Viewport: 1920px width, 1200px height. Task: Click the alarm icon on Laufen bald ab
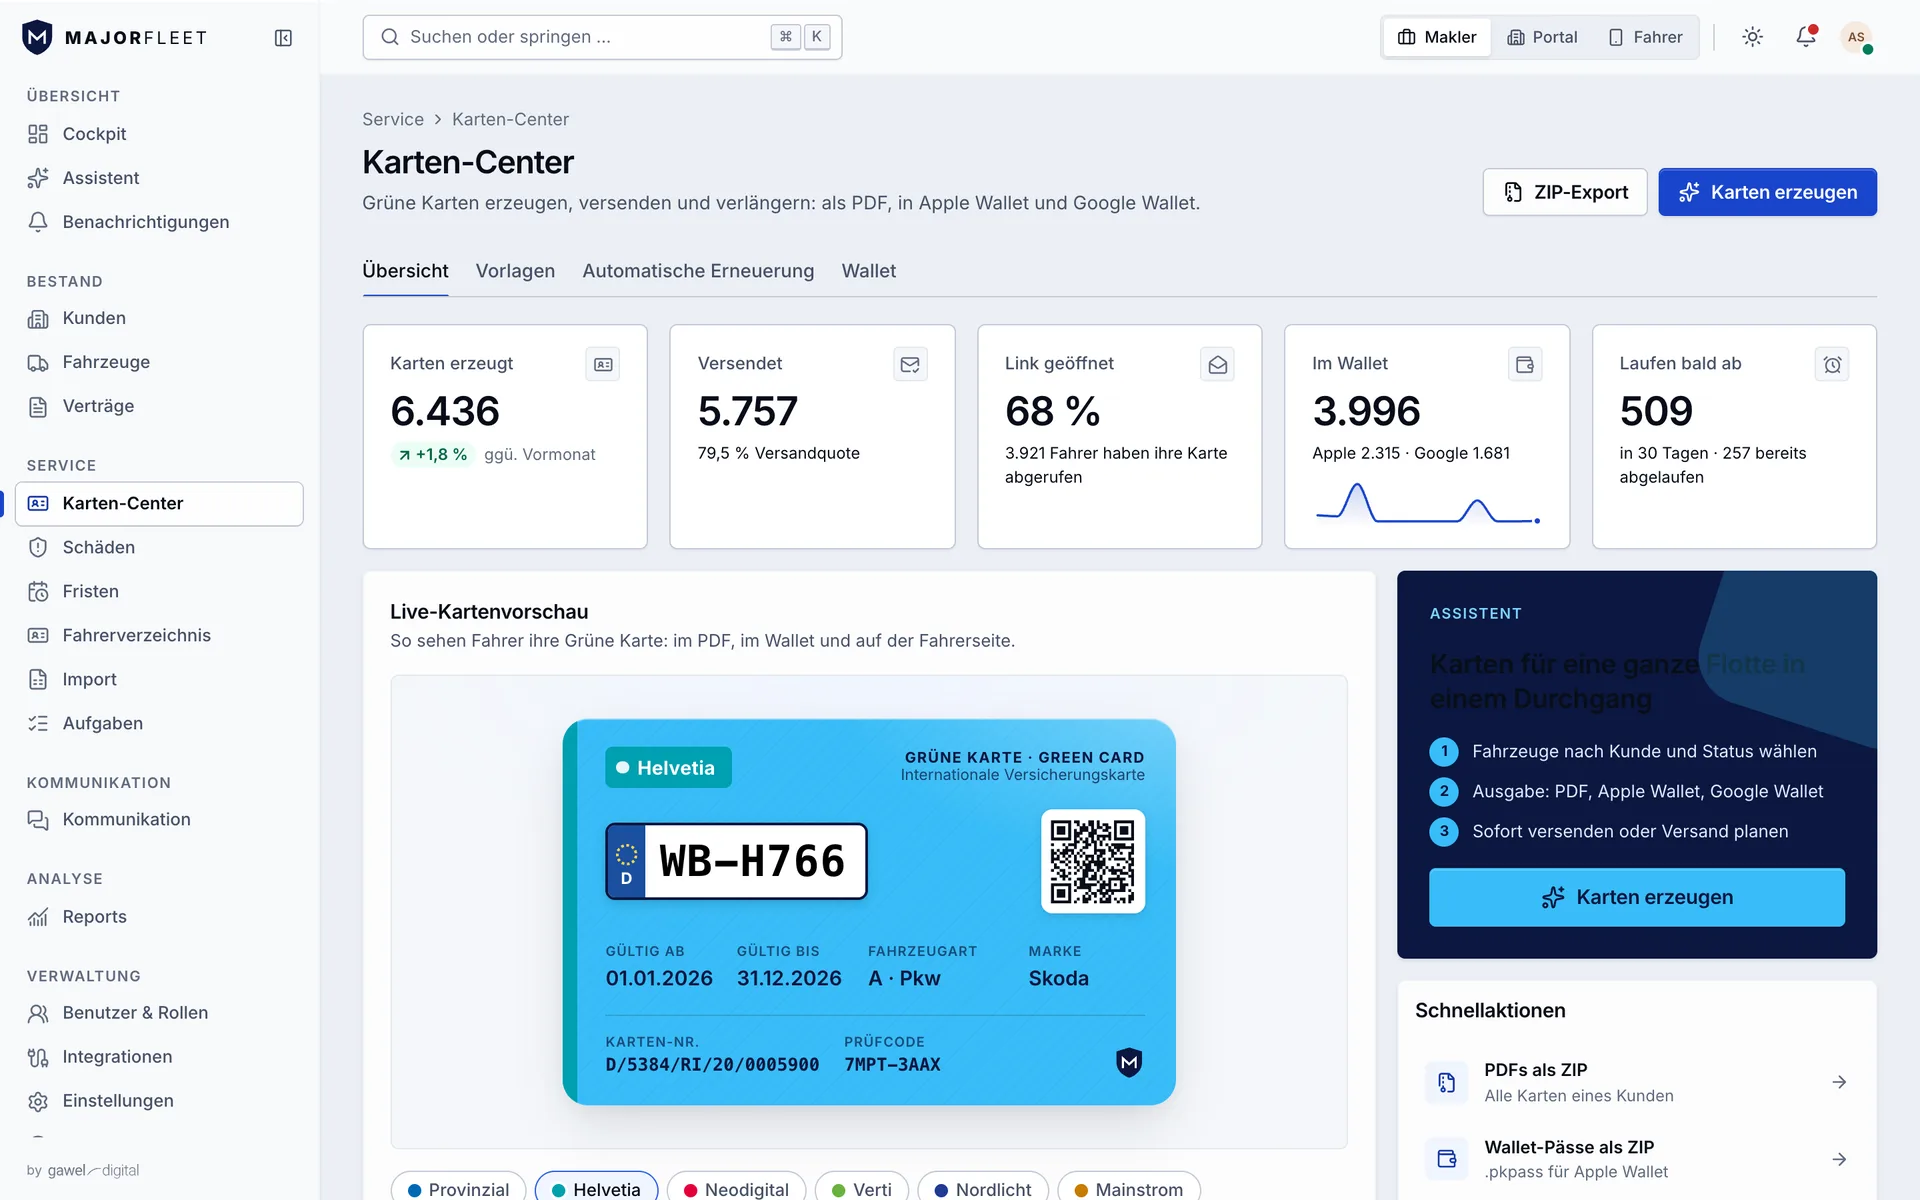click(x=1832, y=365)
